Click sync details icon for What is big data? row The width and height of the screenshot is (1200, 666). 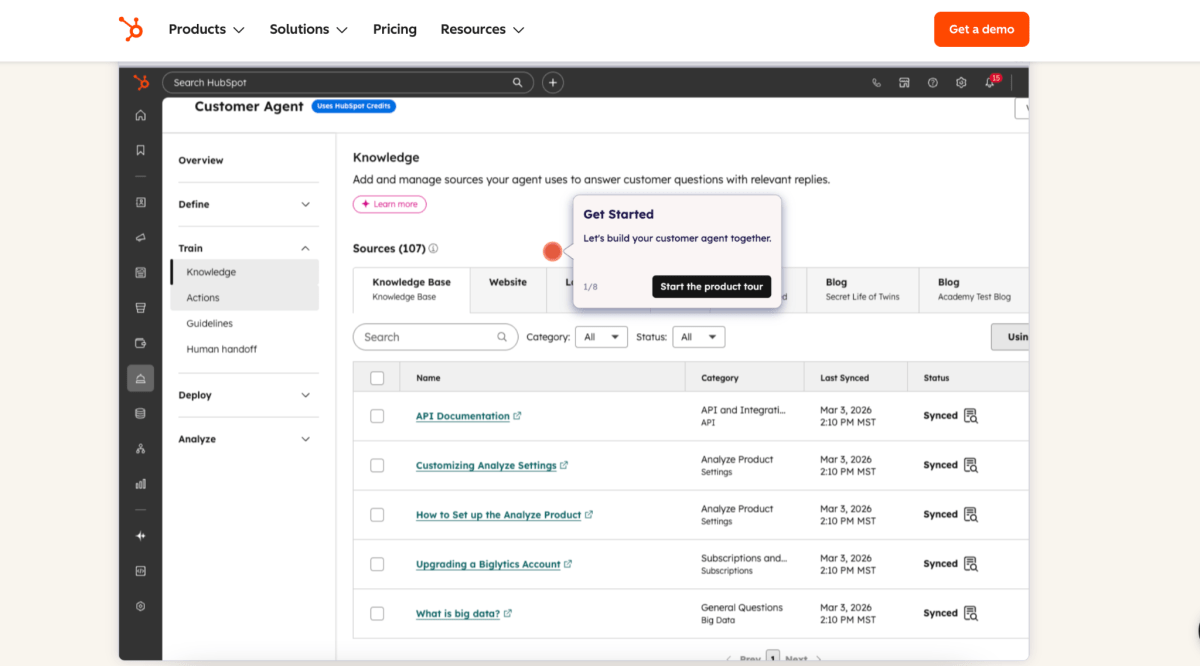pyautogui.click(x=971, y=613)
